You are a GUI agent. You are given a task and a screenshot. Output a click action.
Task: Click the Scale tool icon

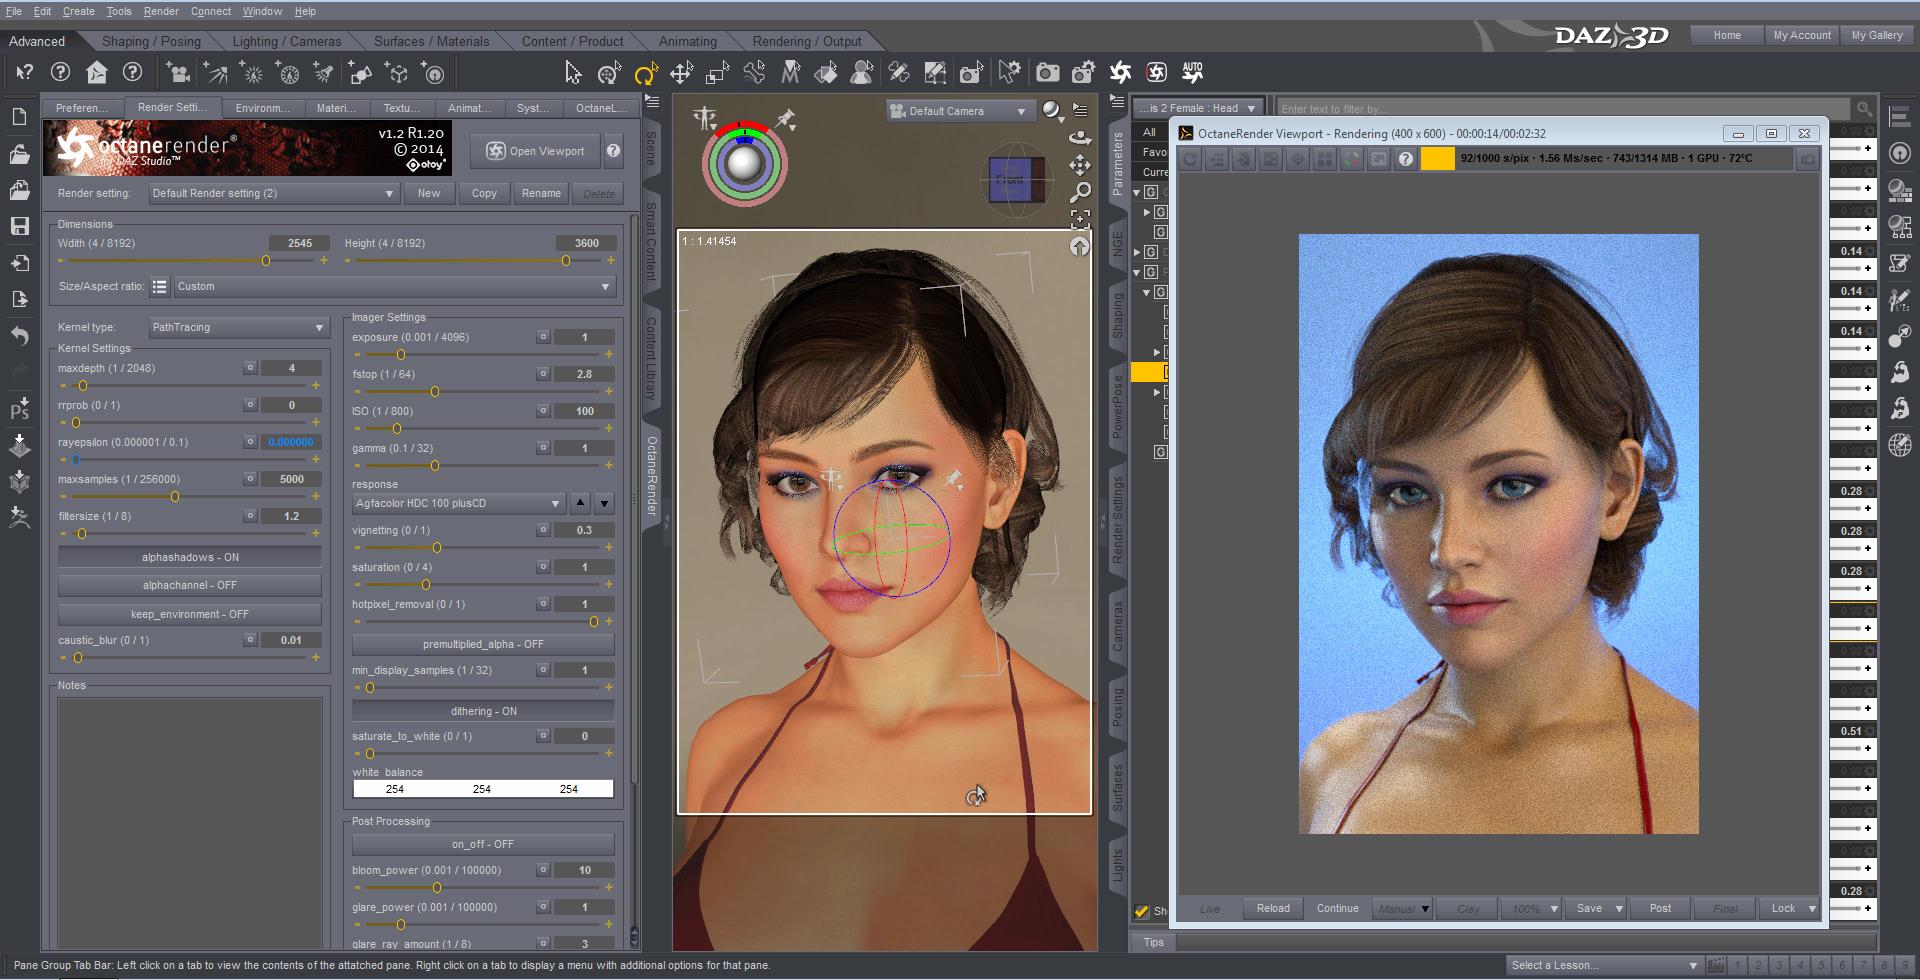(717, 73)
